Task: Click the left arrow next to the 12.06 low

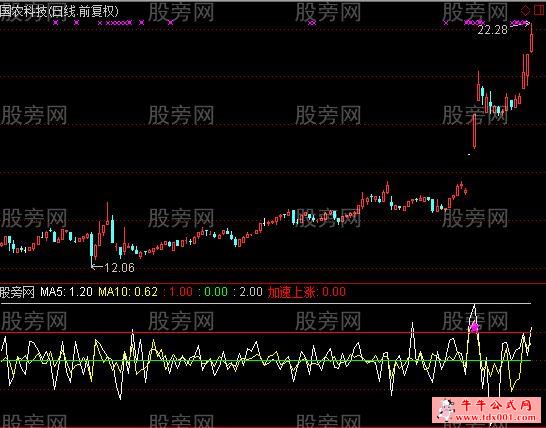Action: pyautogui.click(x=96, y=267)
